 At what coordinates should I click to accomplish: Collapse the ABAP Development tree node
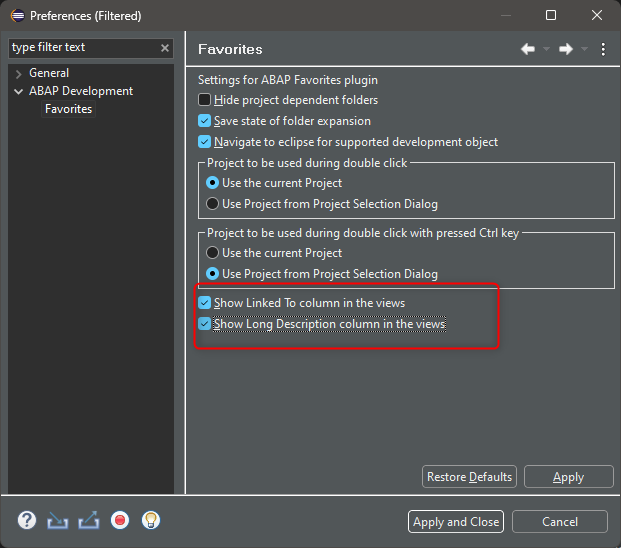[18, 91]
